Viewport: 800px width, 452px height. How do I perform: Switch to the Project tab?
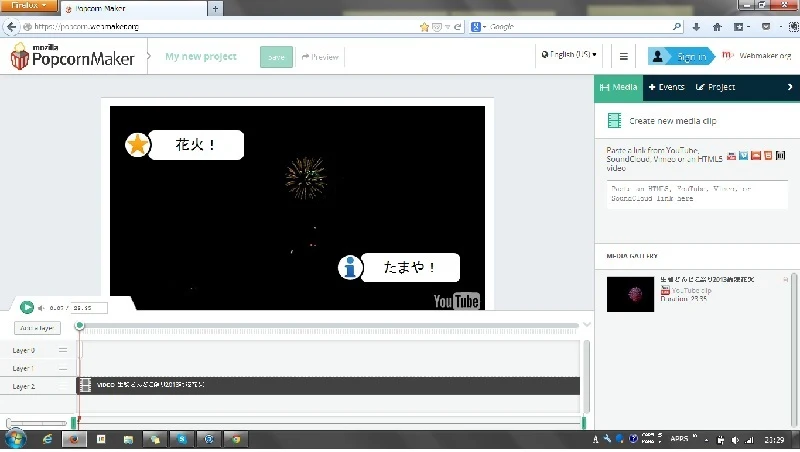715,87
